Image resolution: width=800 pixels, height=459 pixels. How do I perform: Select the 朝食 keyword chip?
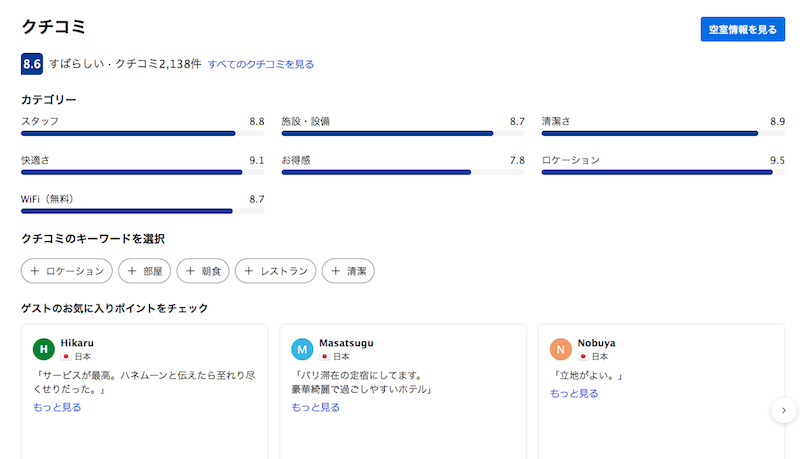tap(203, 271)
